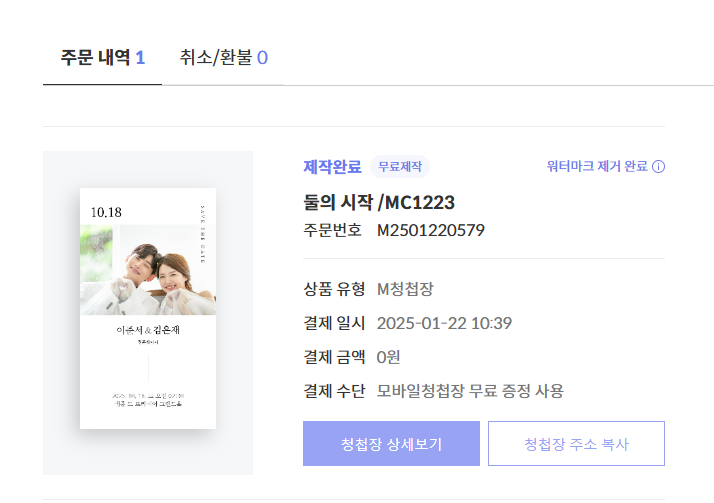Click the 워터마크 제거 완료 link
The image size is (714, 503).
click(597, 167)
